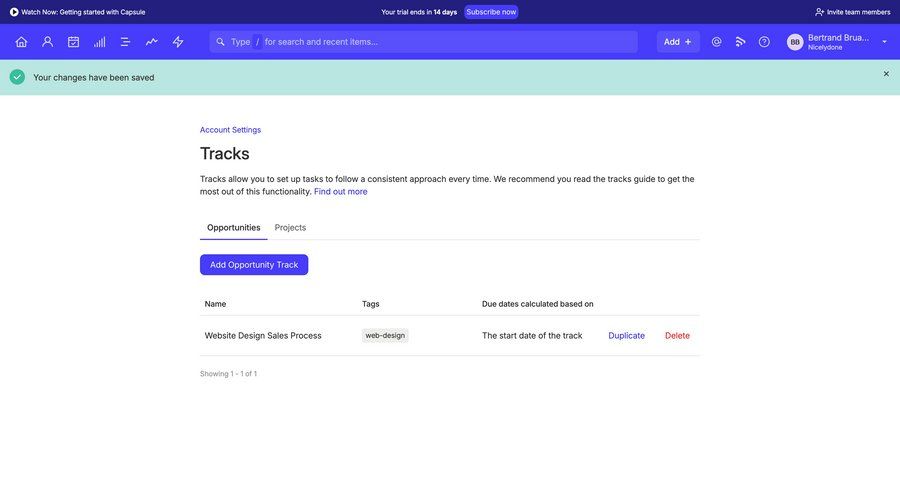The image size is (900, 484).
Task: Switch to the Projects tab
Action: click(x=290, y=227)
